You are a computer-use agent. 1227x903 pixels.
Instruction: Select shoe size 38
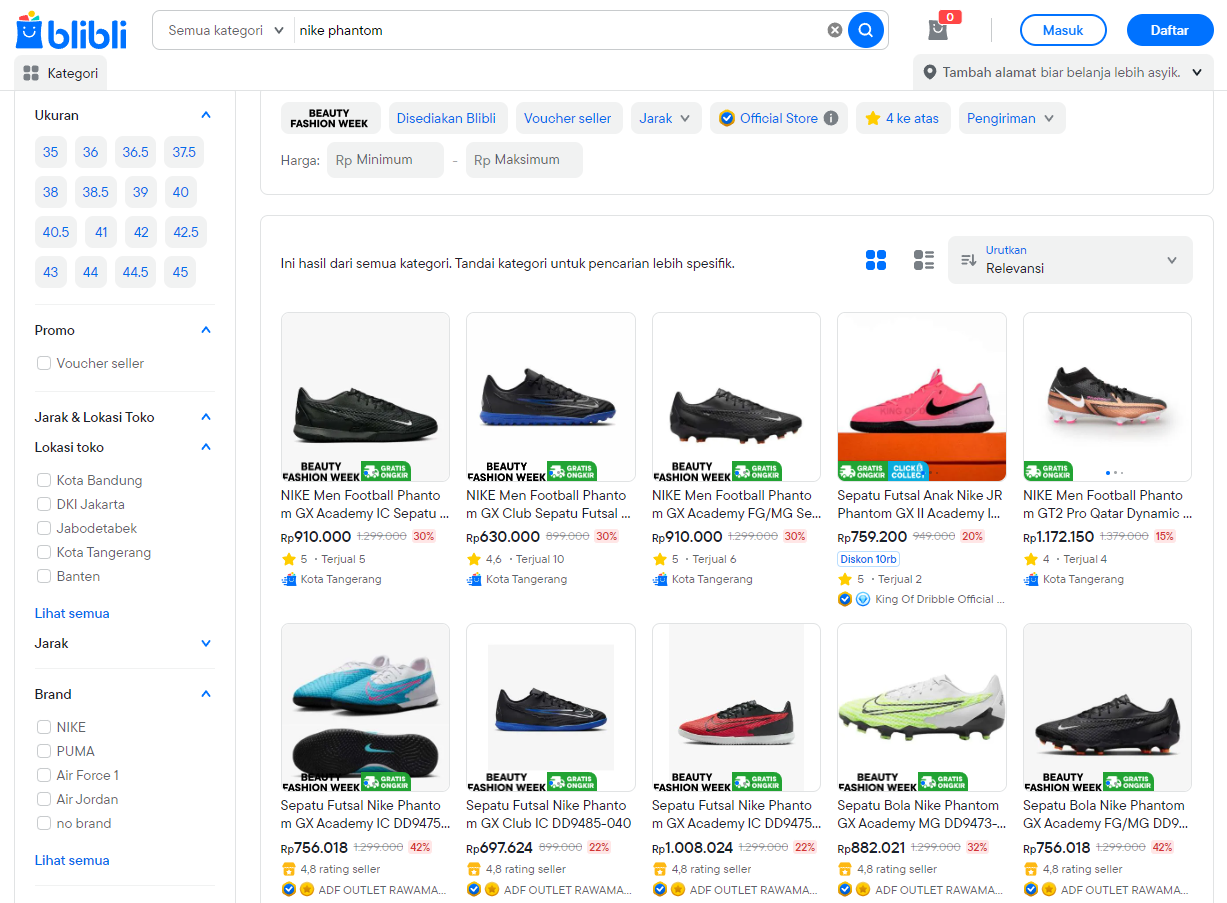(x=51, y=192)
